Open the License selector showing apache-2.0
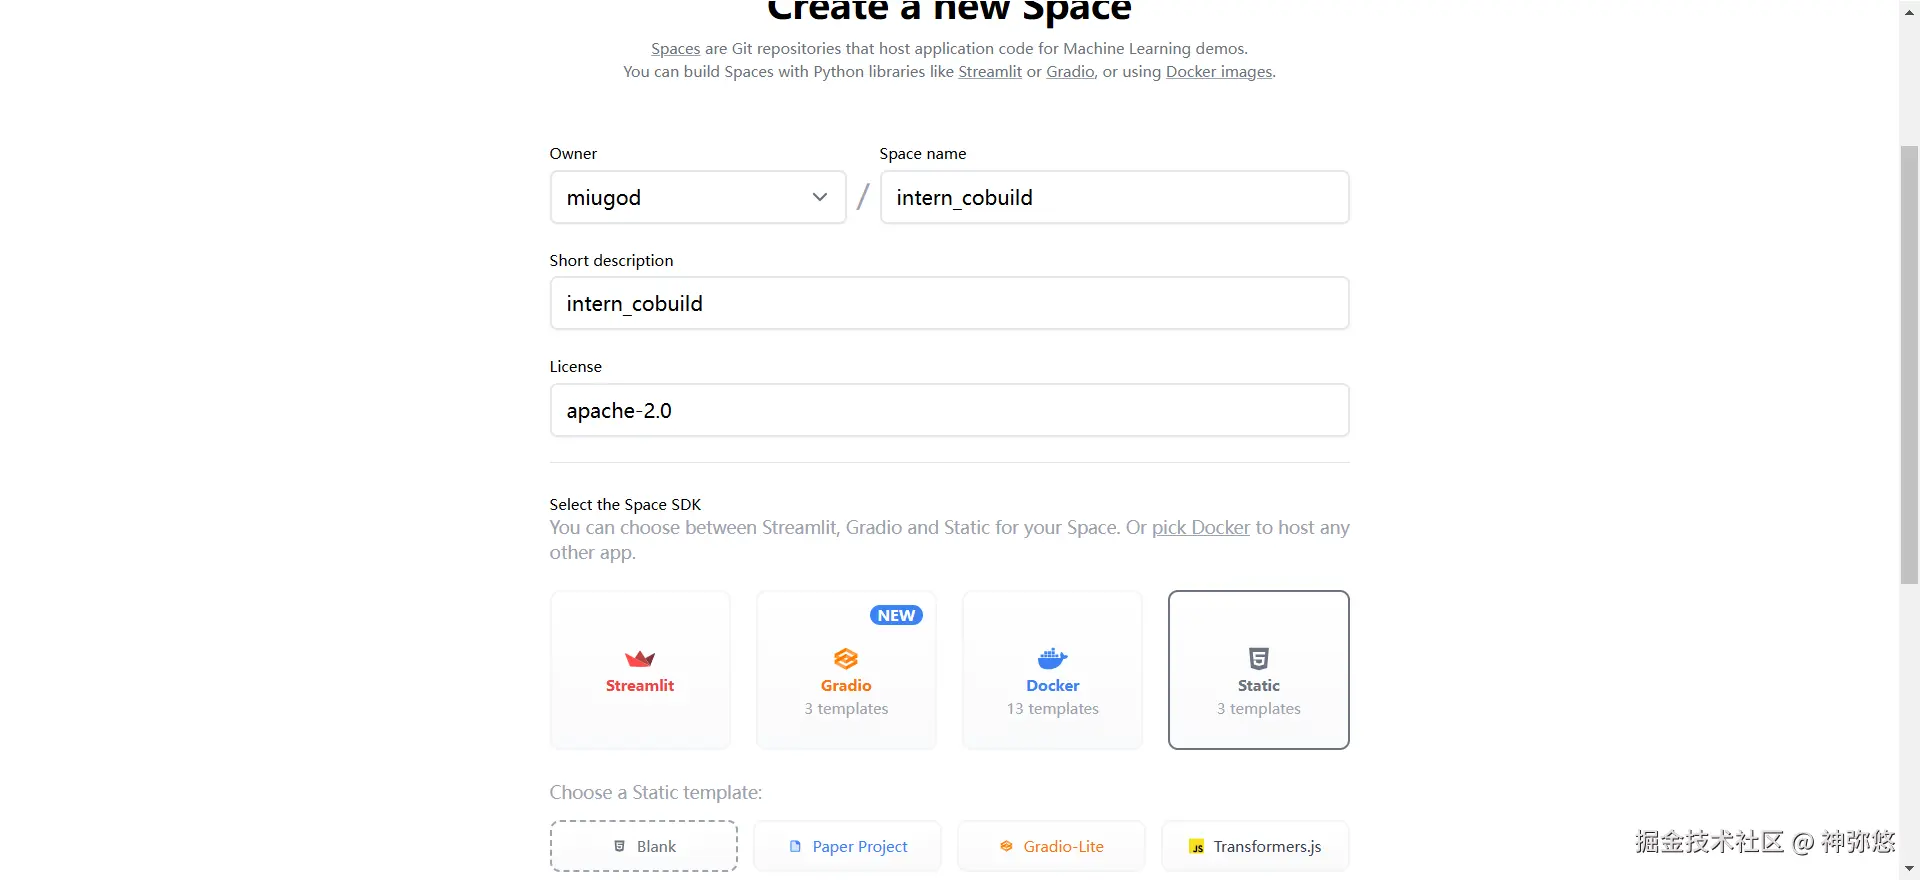 coord(948,410)
